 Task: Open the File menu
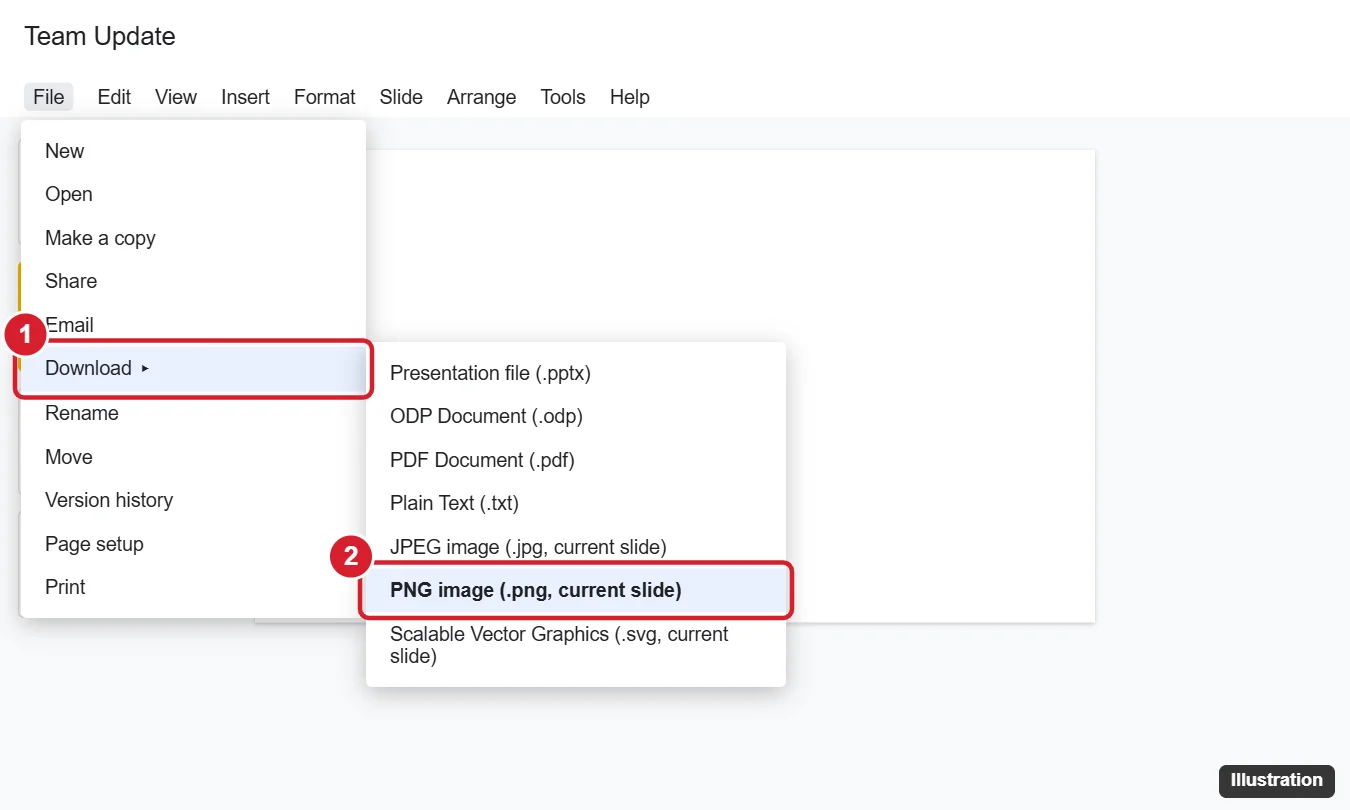pyautogui.click(x=48, y=97)
